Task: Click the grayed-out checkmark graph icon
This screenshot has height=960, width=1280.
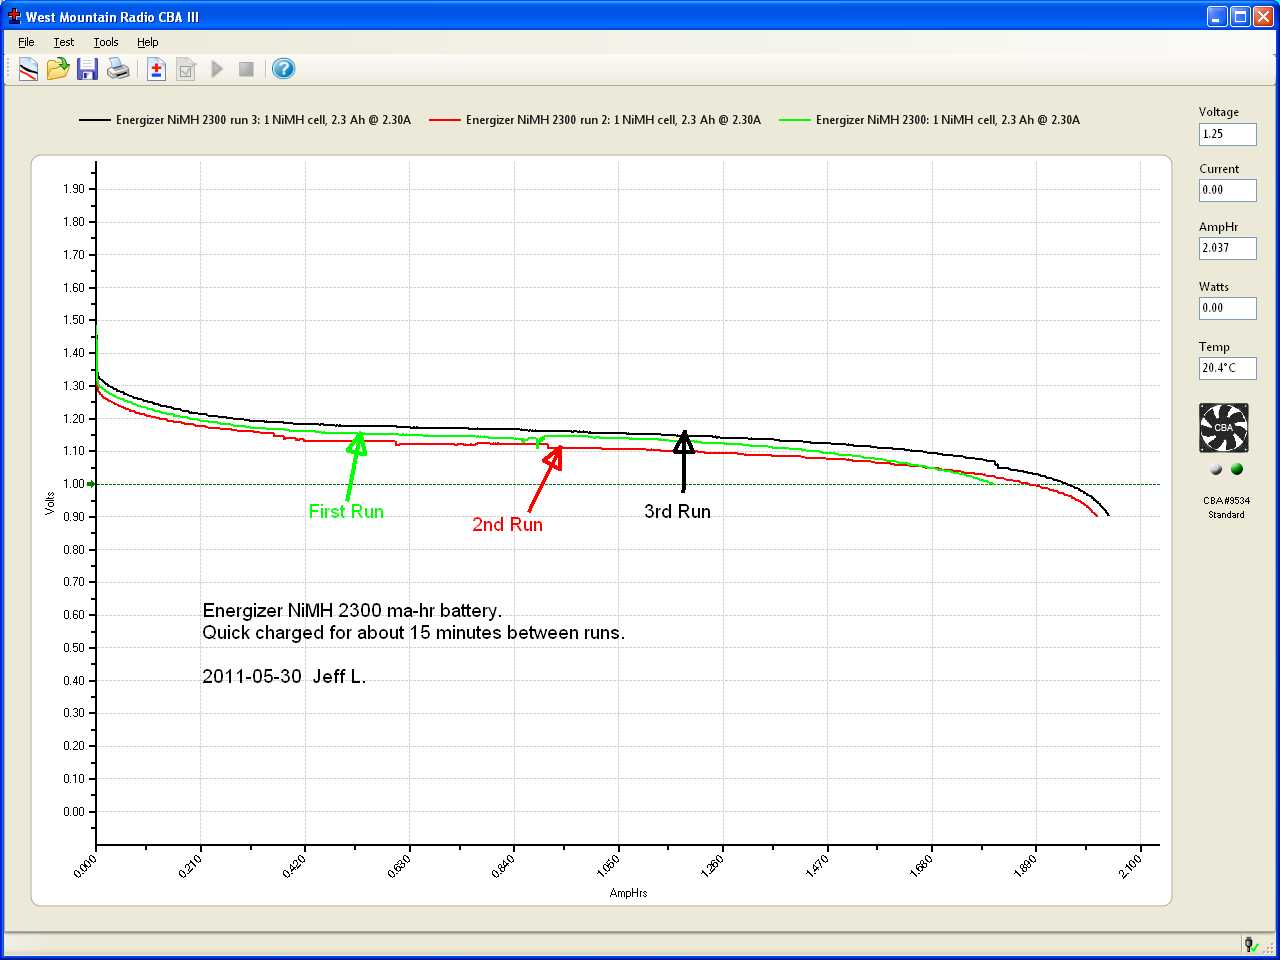Action: click(x=186, y=69)
